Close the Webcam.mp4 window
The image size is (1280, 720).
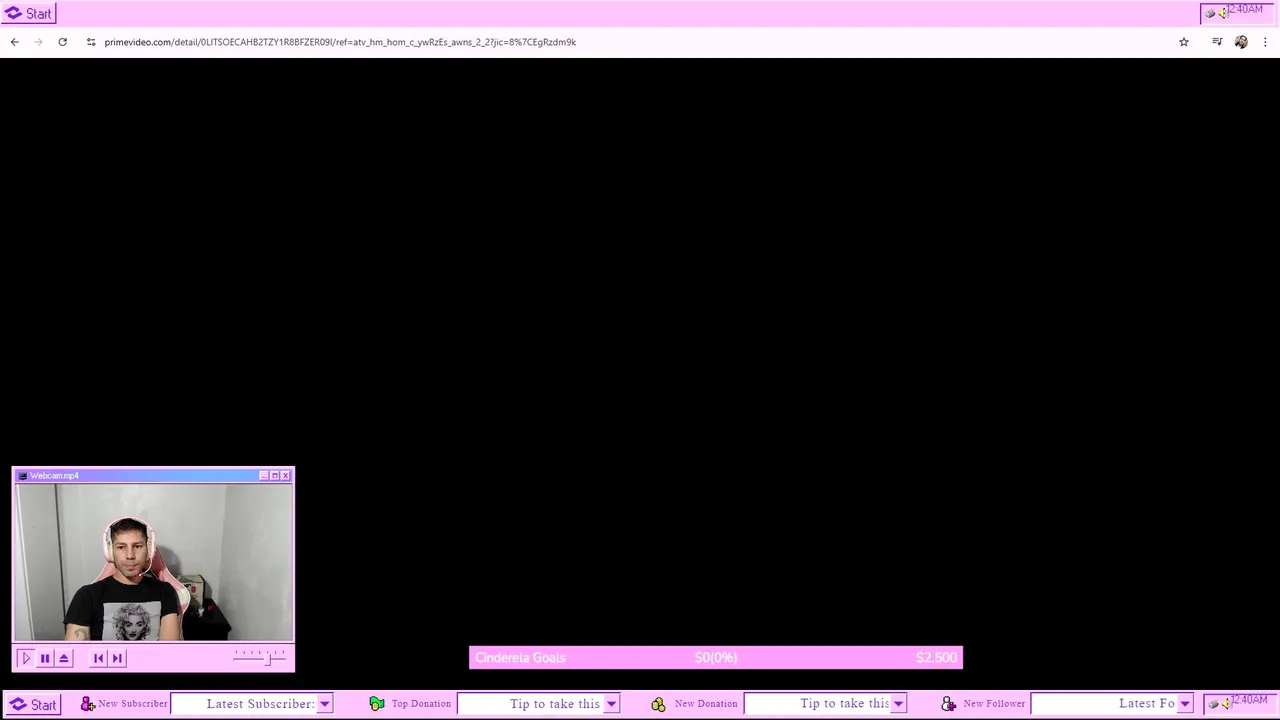(286, 476)
